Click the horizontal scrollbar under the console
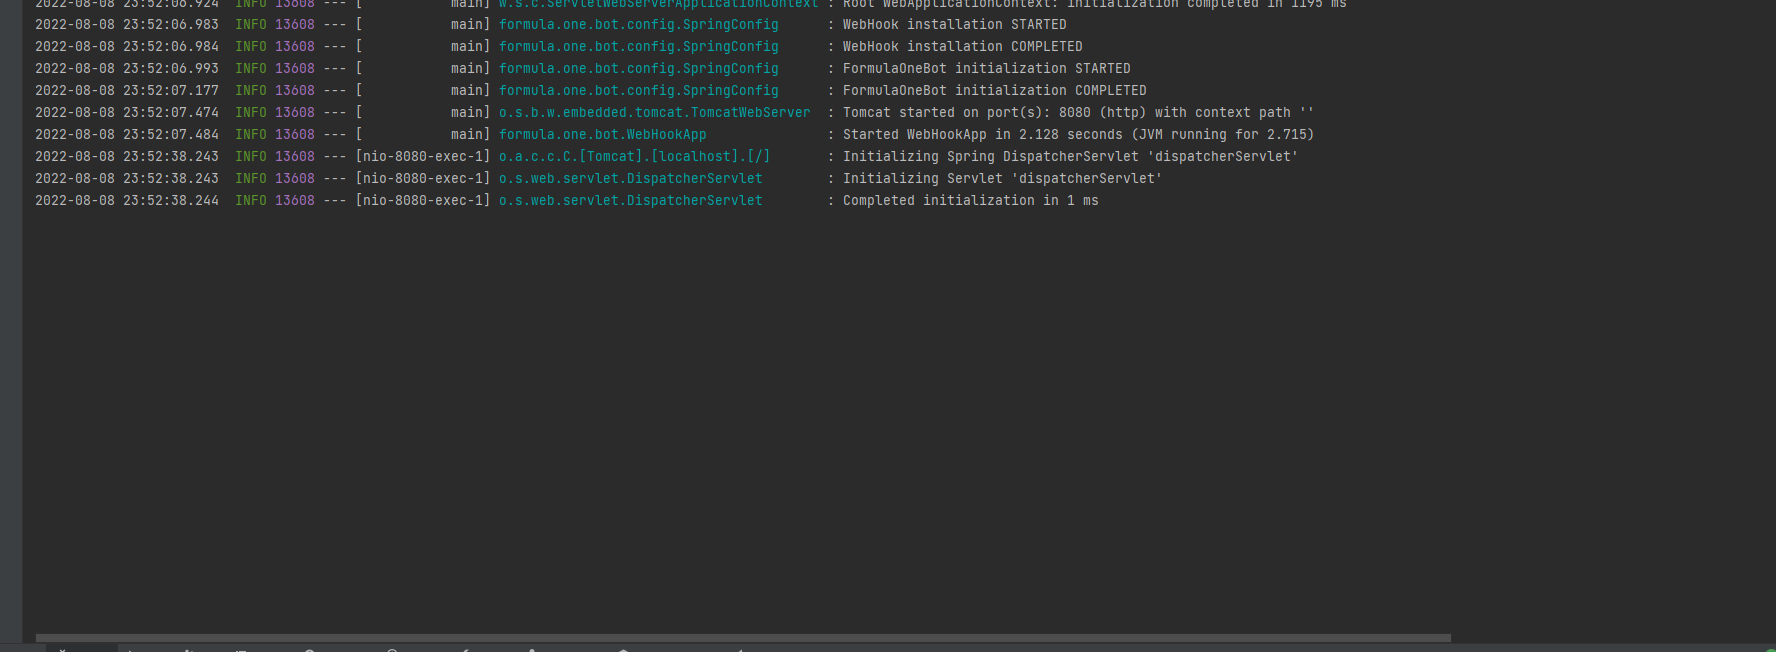Image resolution: width=1776 pixels, height=652 pixels. pyautogui.click(x=743, y=637)
